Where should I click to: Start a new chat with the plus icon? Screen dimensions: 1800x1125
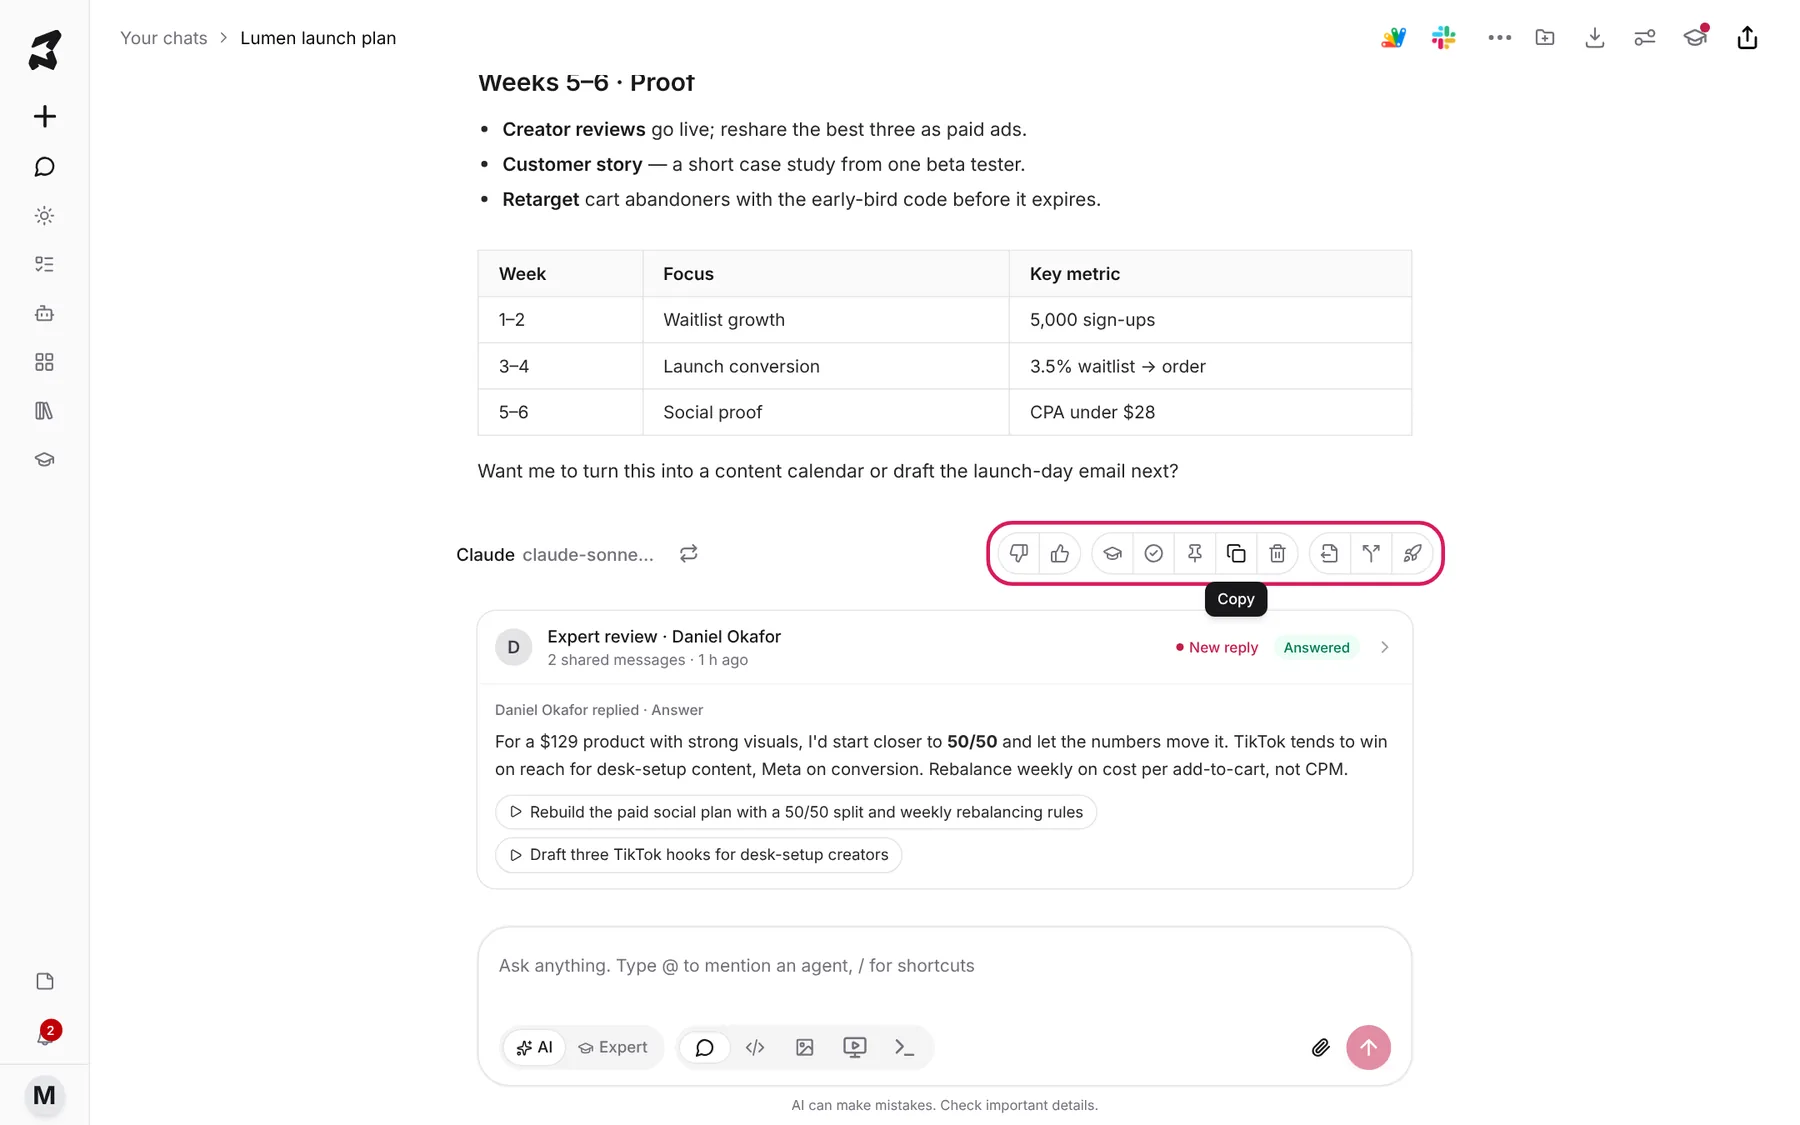[44, 116]
